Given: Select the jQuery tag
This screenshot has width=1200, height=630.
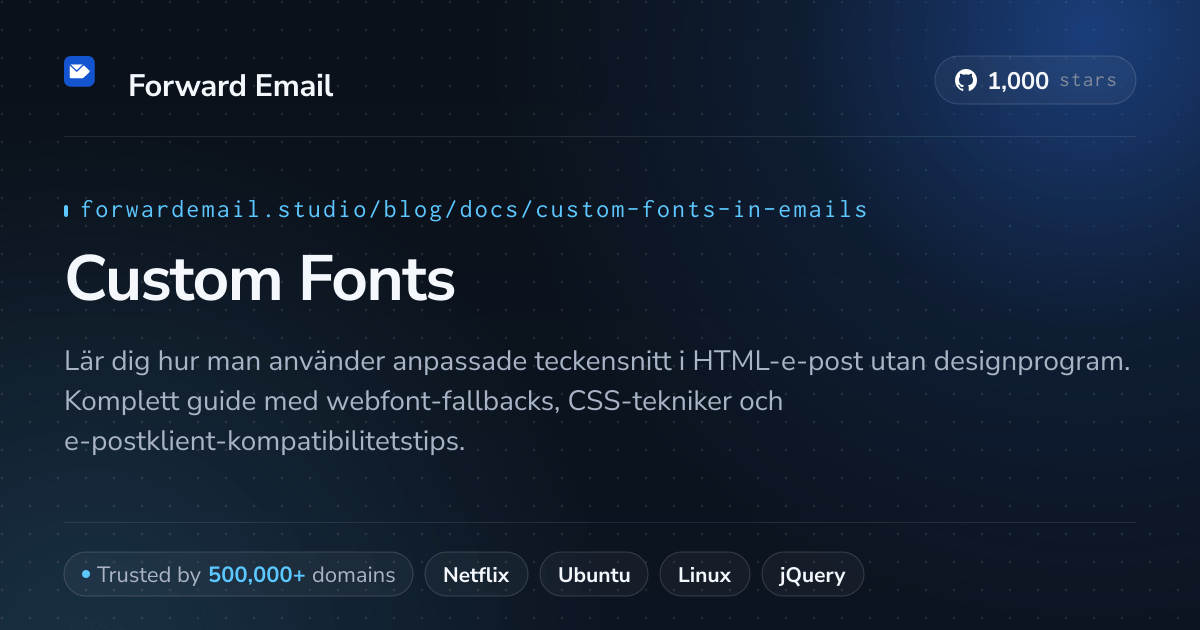Looking at the screenshot, I should 813,575.
